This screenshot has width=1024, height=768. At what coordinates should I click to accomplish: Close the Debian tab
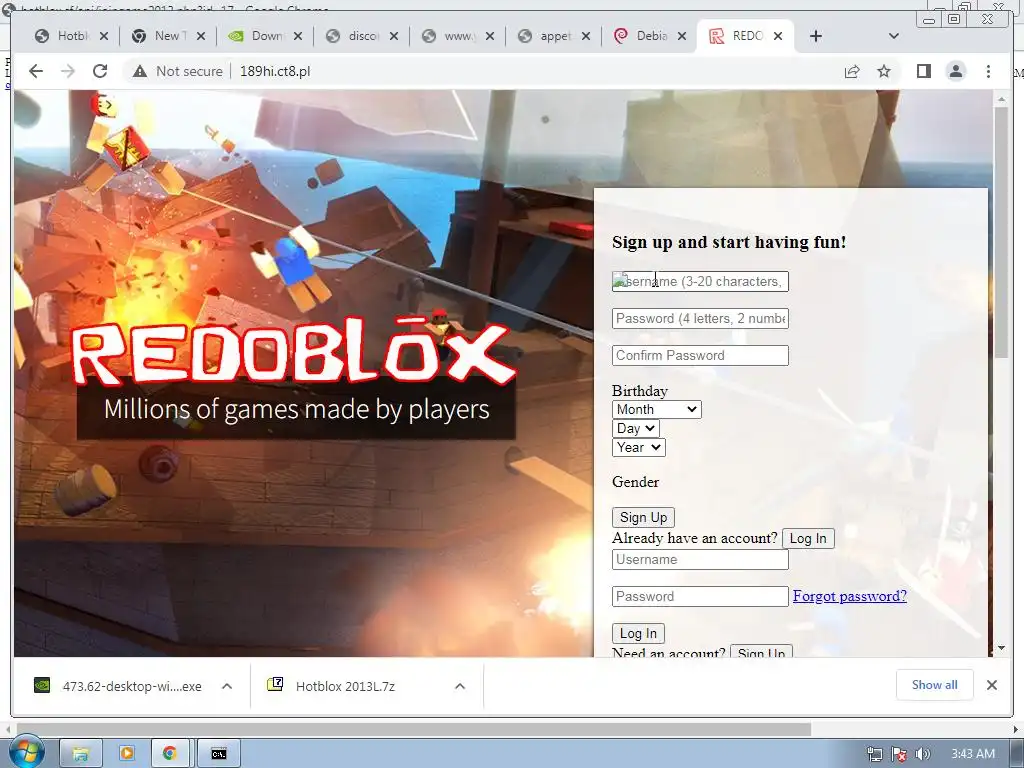(x=682, y=36)
